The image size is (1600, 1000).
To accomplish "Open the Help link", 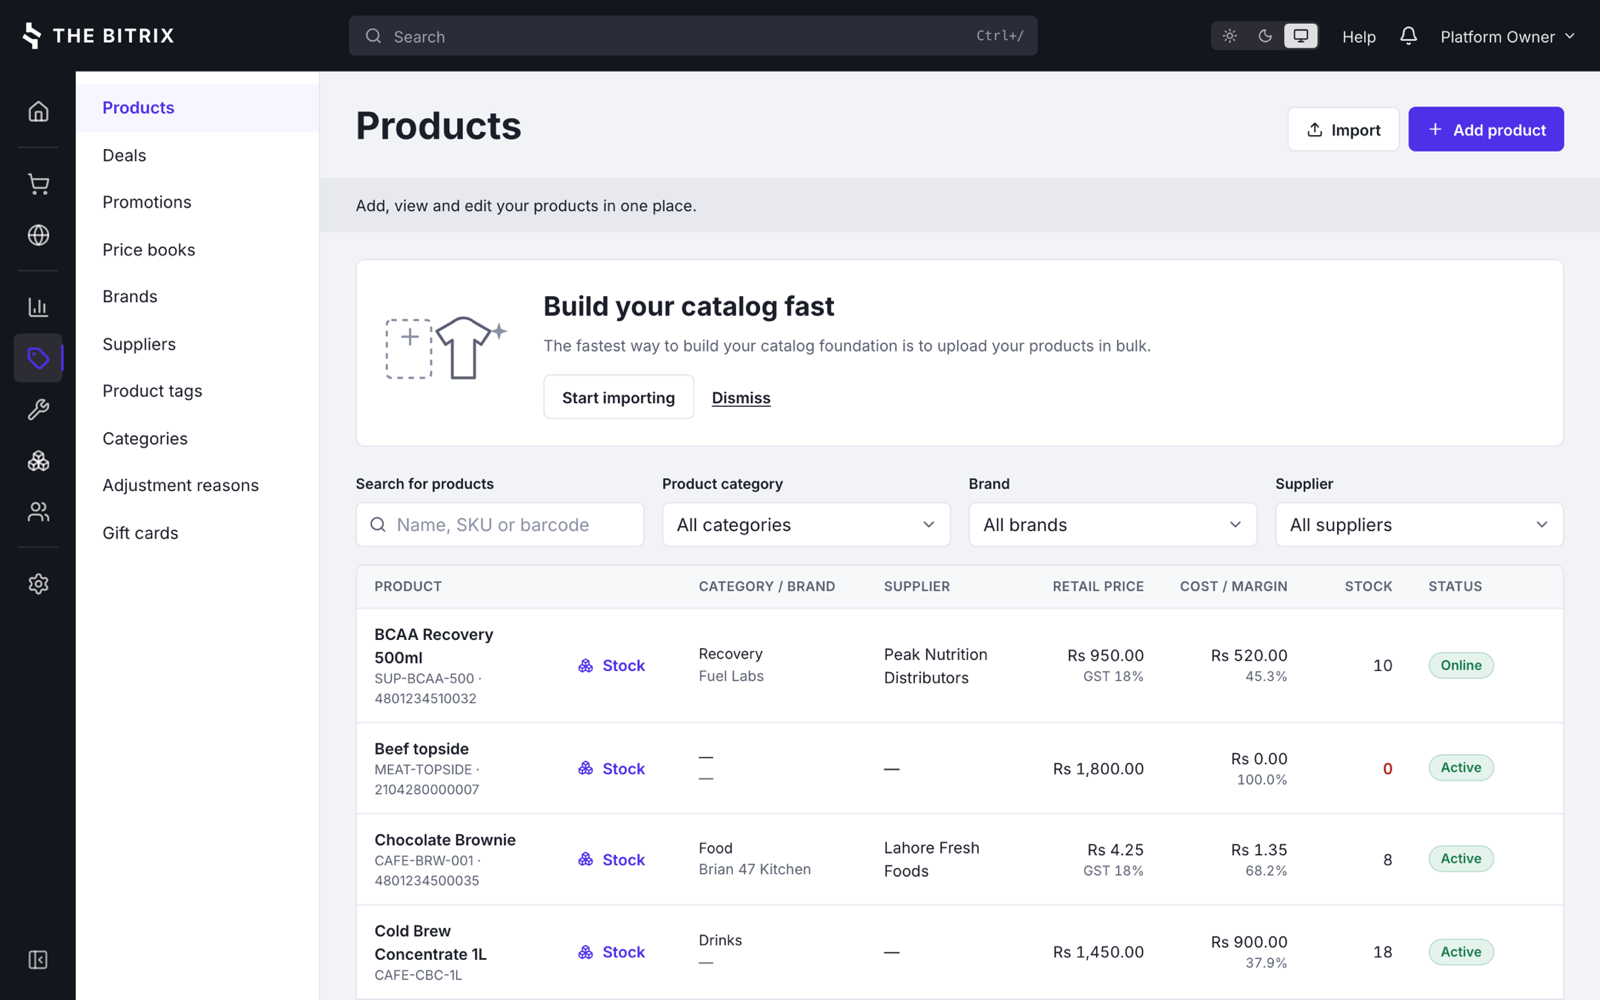I will 1358,36.
